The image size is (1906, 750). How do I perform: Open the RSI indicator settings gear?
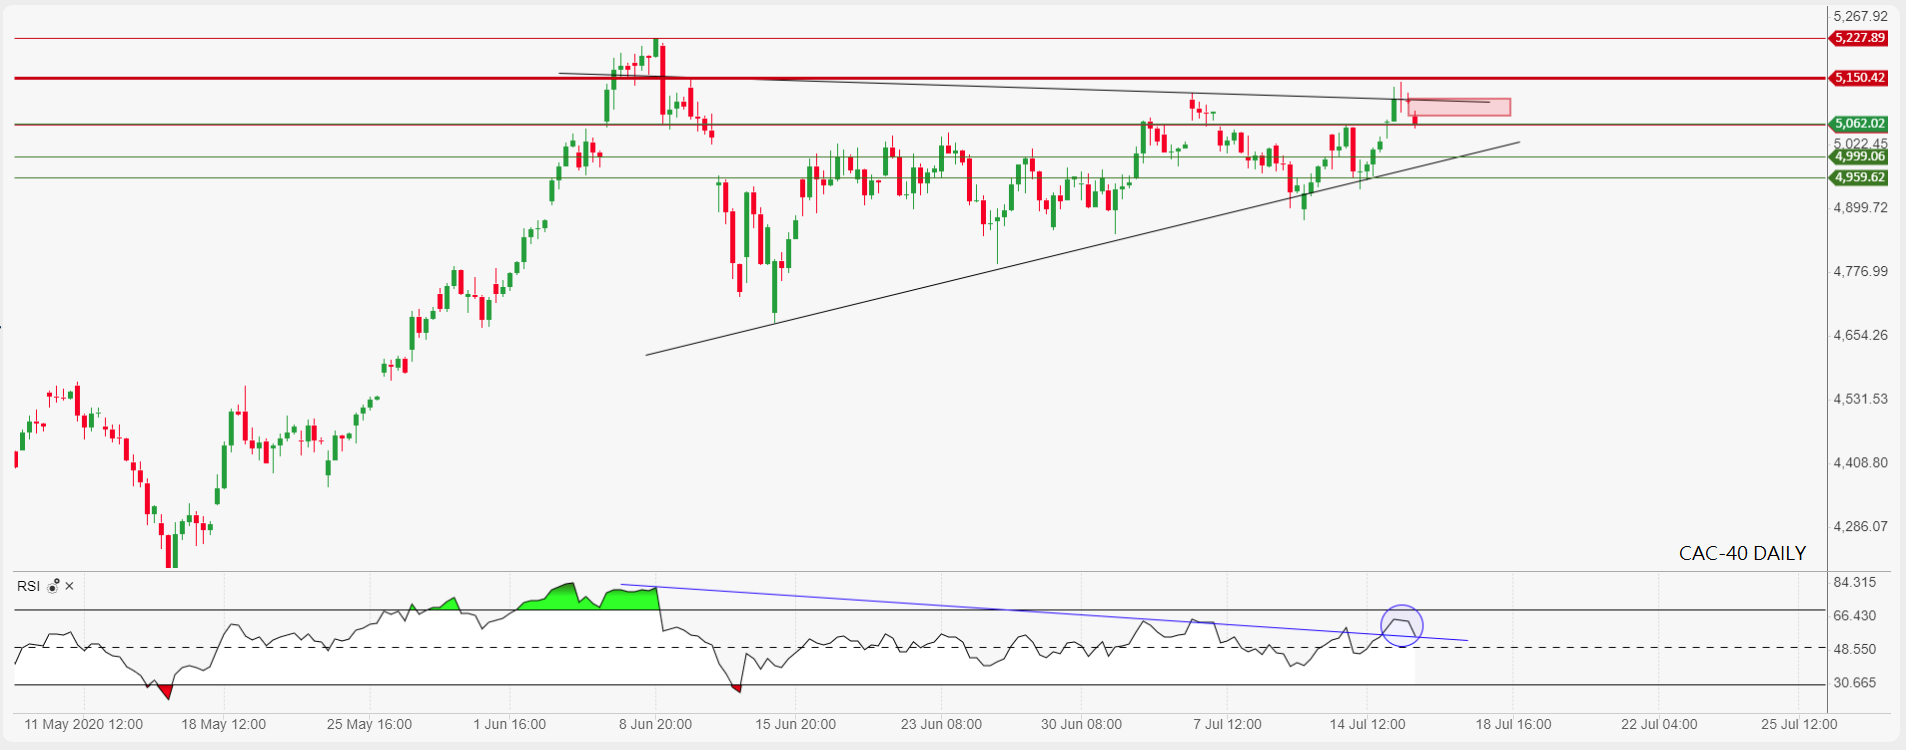pyautogui.click(x=53, y=586)
